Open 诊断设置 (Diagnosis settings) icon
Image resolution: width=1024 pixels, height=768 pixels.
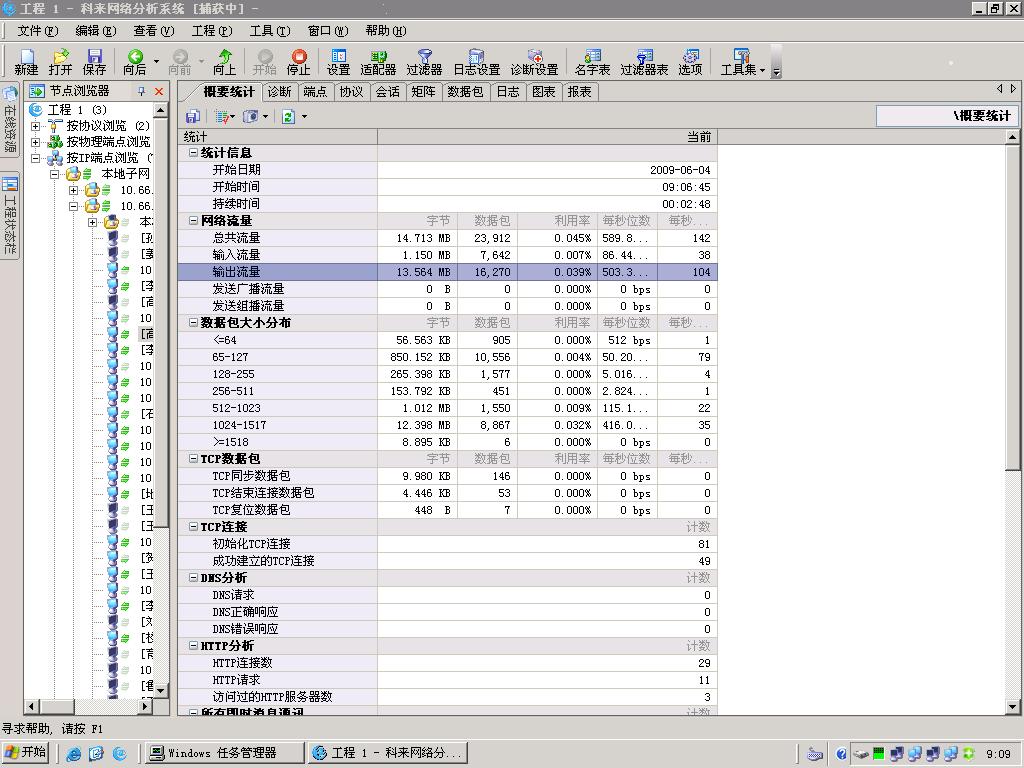[x=534, y=62]
